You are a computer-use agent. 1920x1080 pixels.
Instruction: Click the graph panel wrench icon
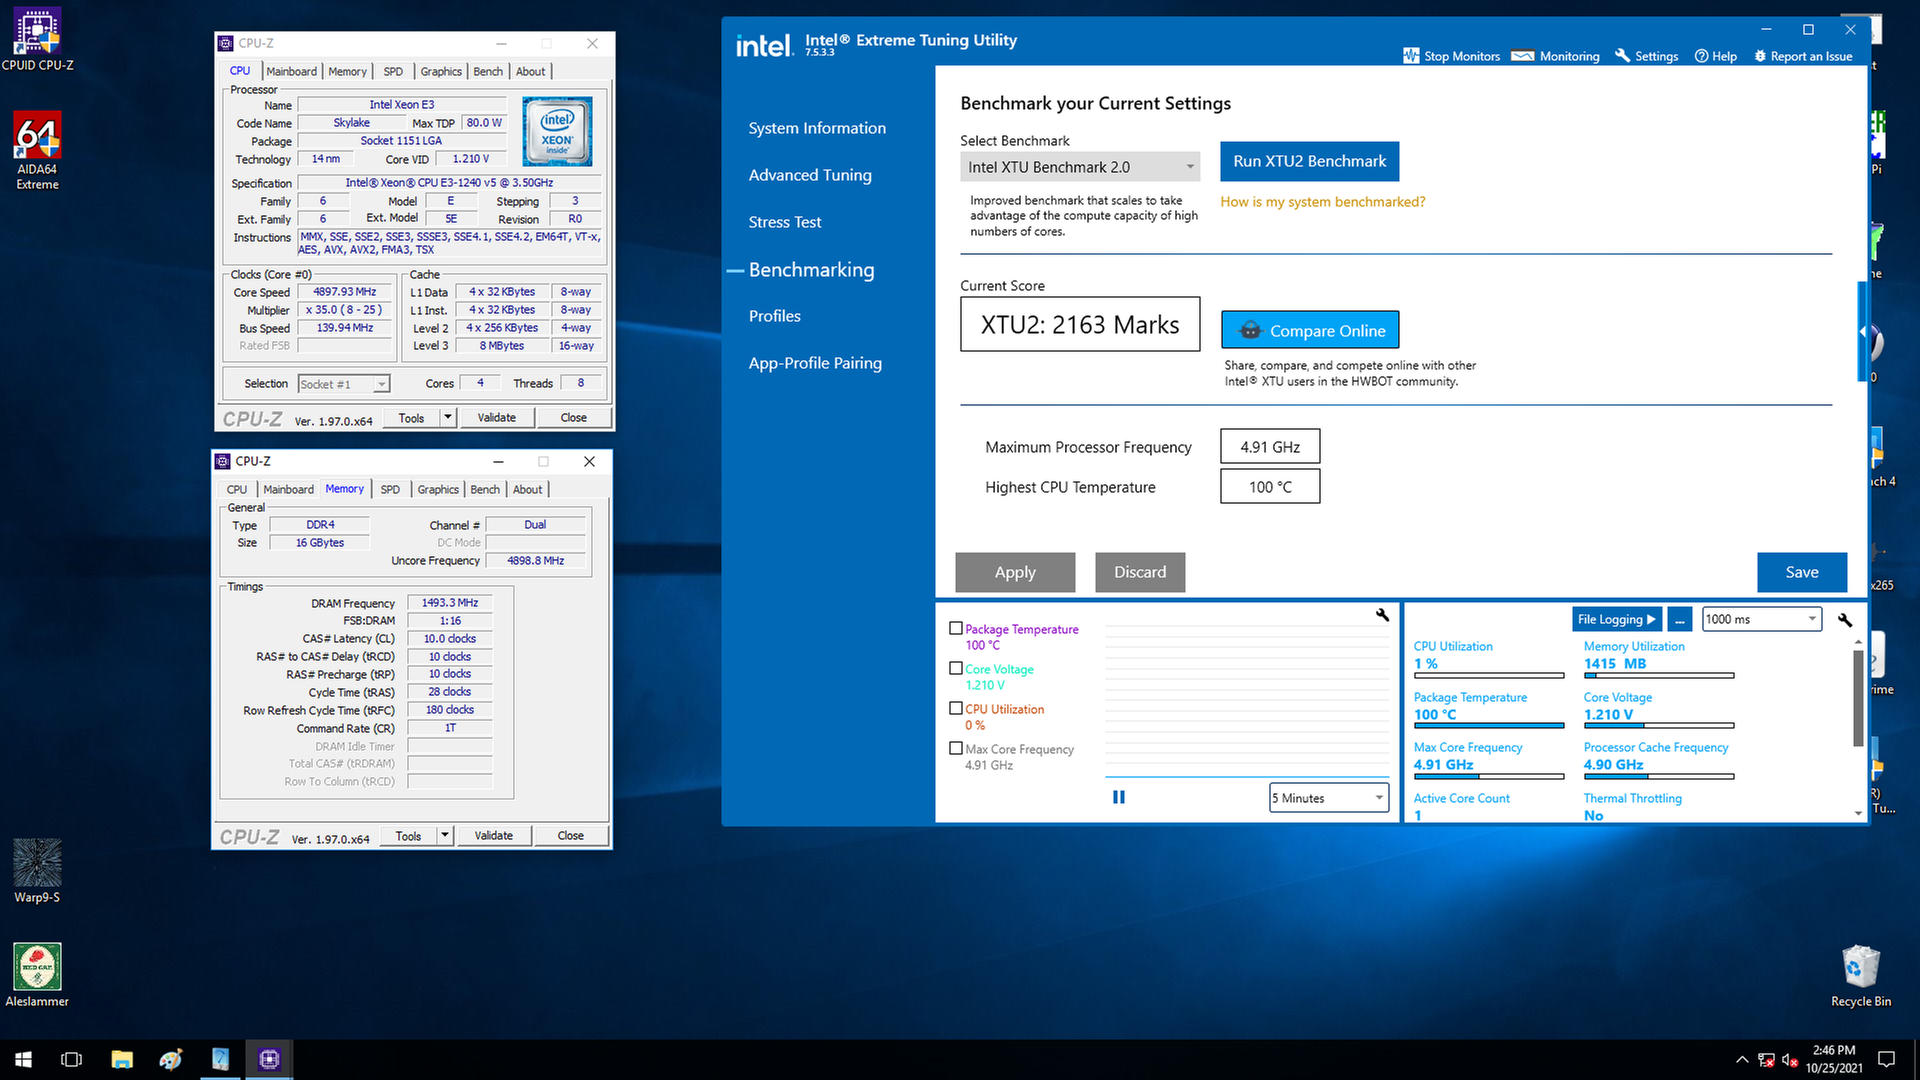pos(1382,615)
